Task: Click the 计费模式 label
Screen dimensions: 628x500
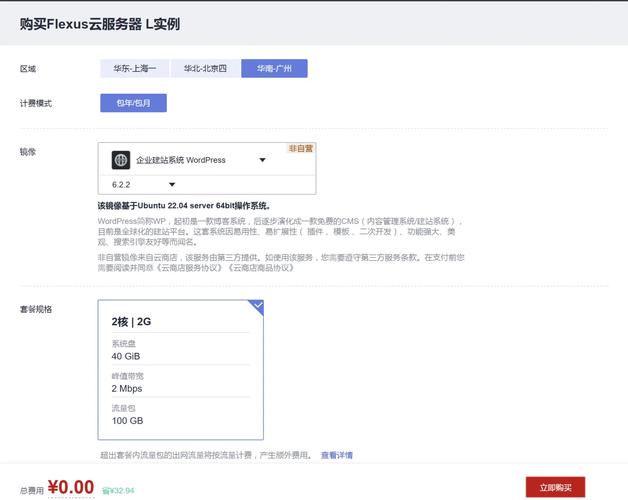Action: coord(36,103)
